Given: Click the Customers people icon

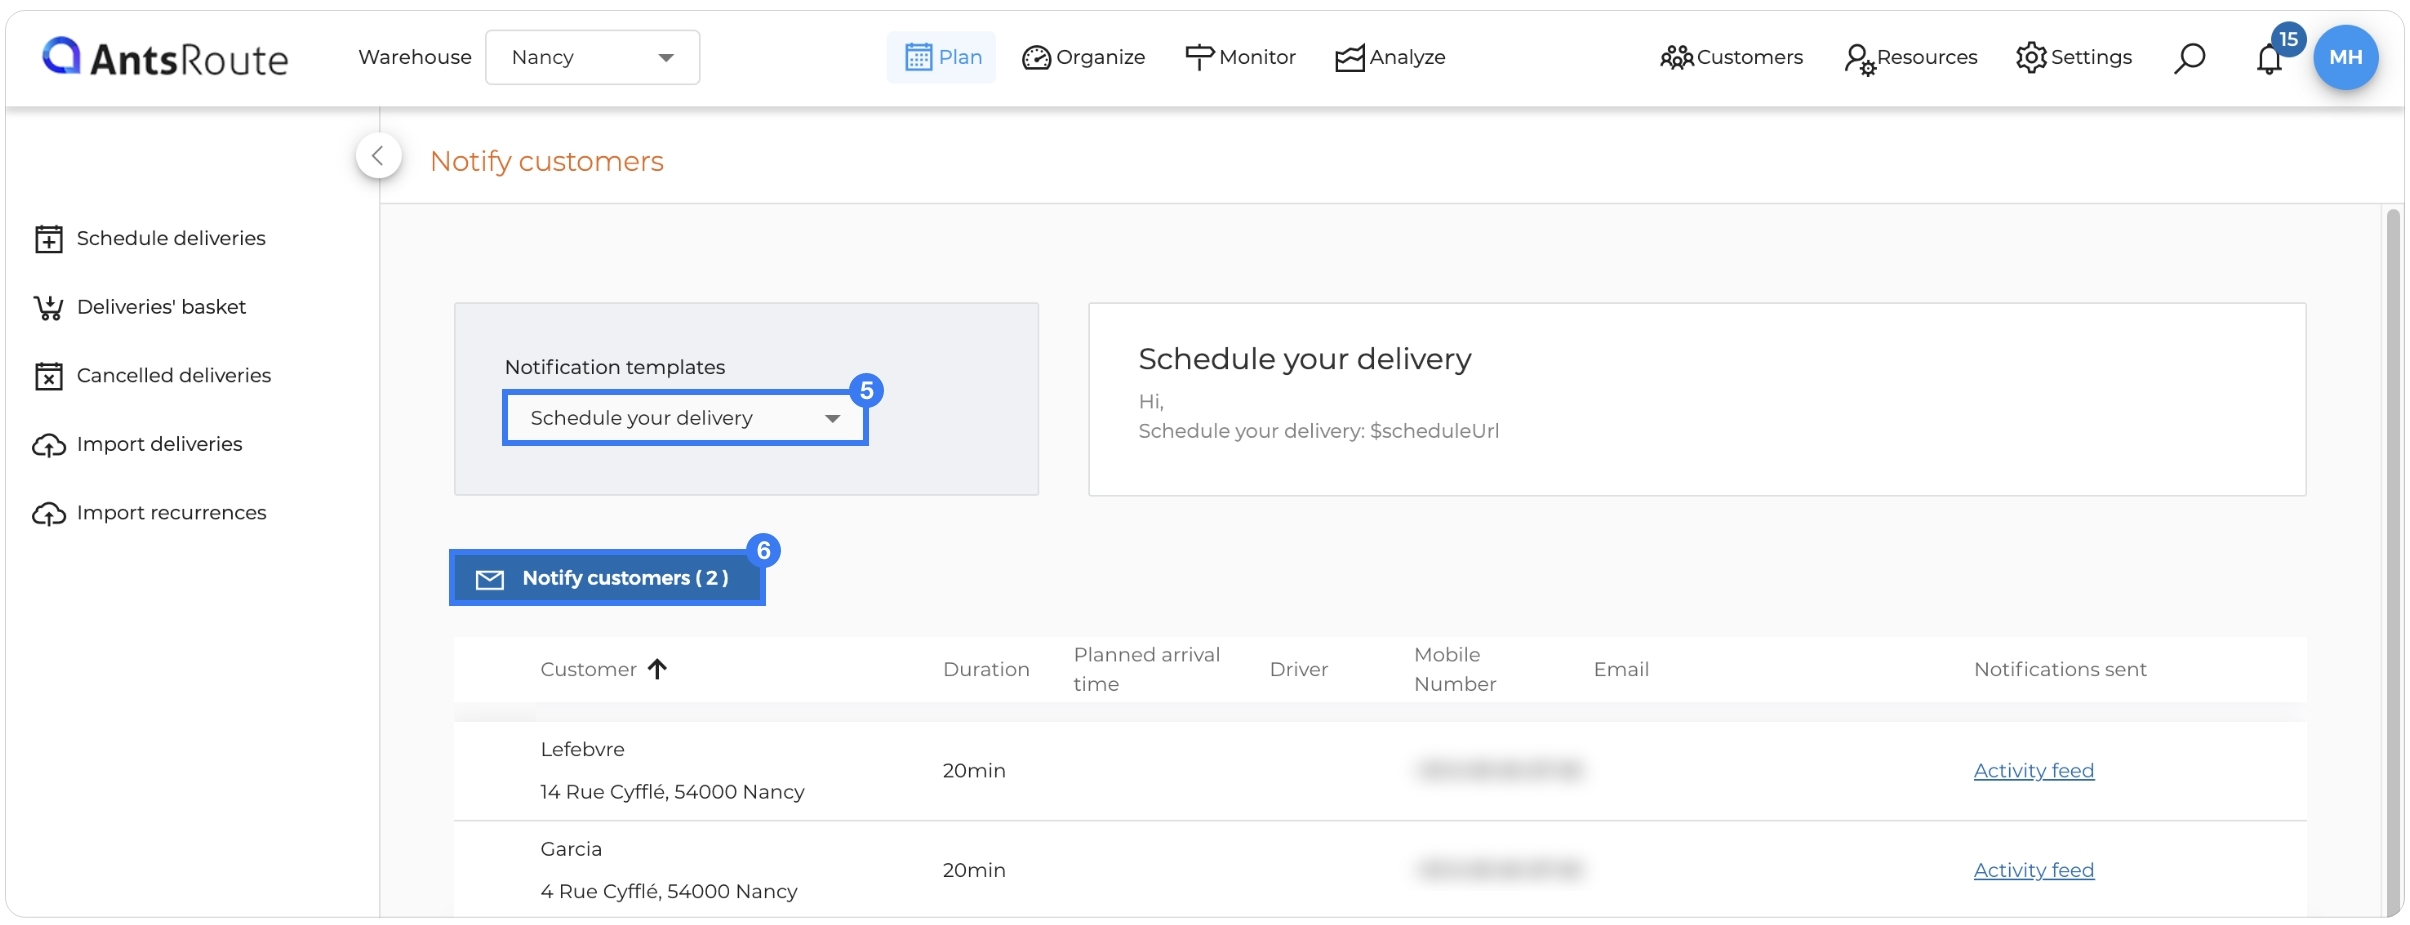Looking at the screenshot, I should 1676,58.
